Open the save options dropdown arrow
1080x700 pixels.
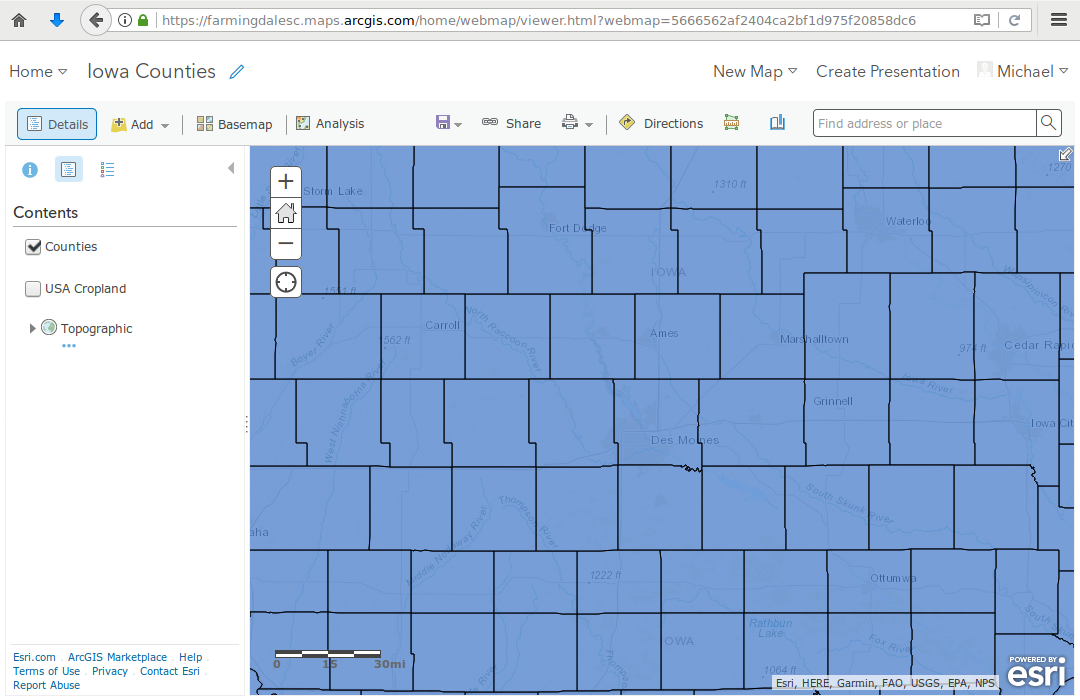(x=458, y=125)
